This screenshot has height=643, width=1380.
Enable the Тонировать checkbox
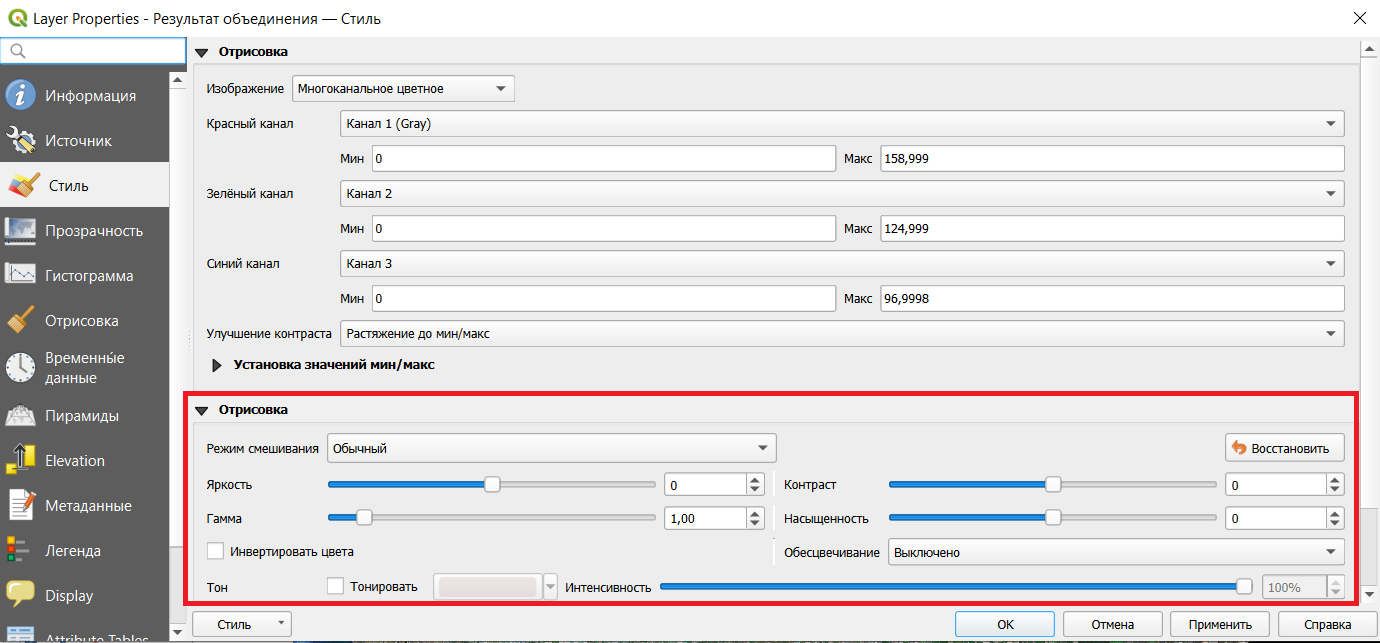pyautogui.click(x=336, y=586)
